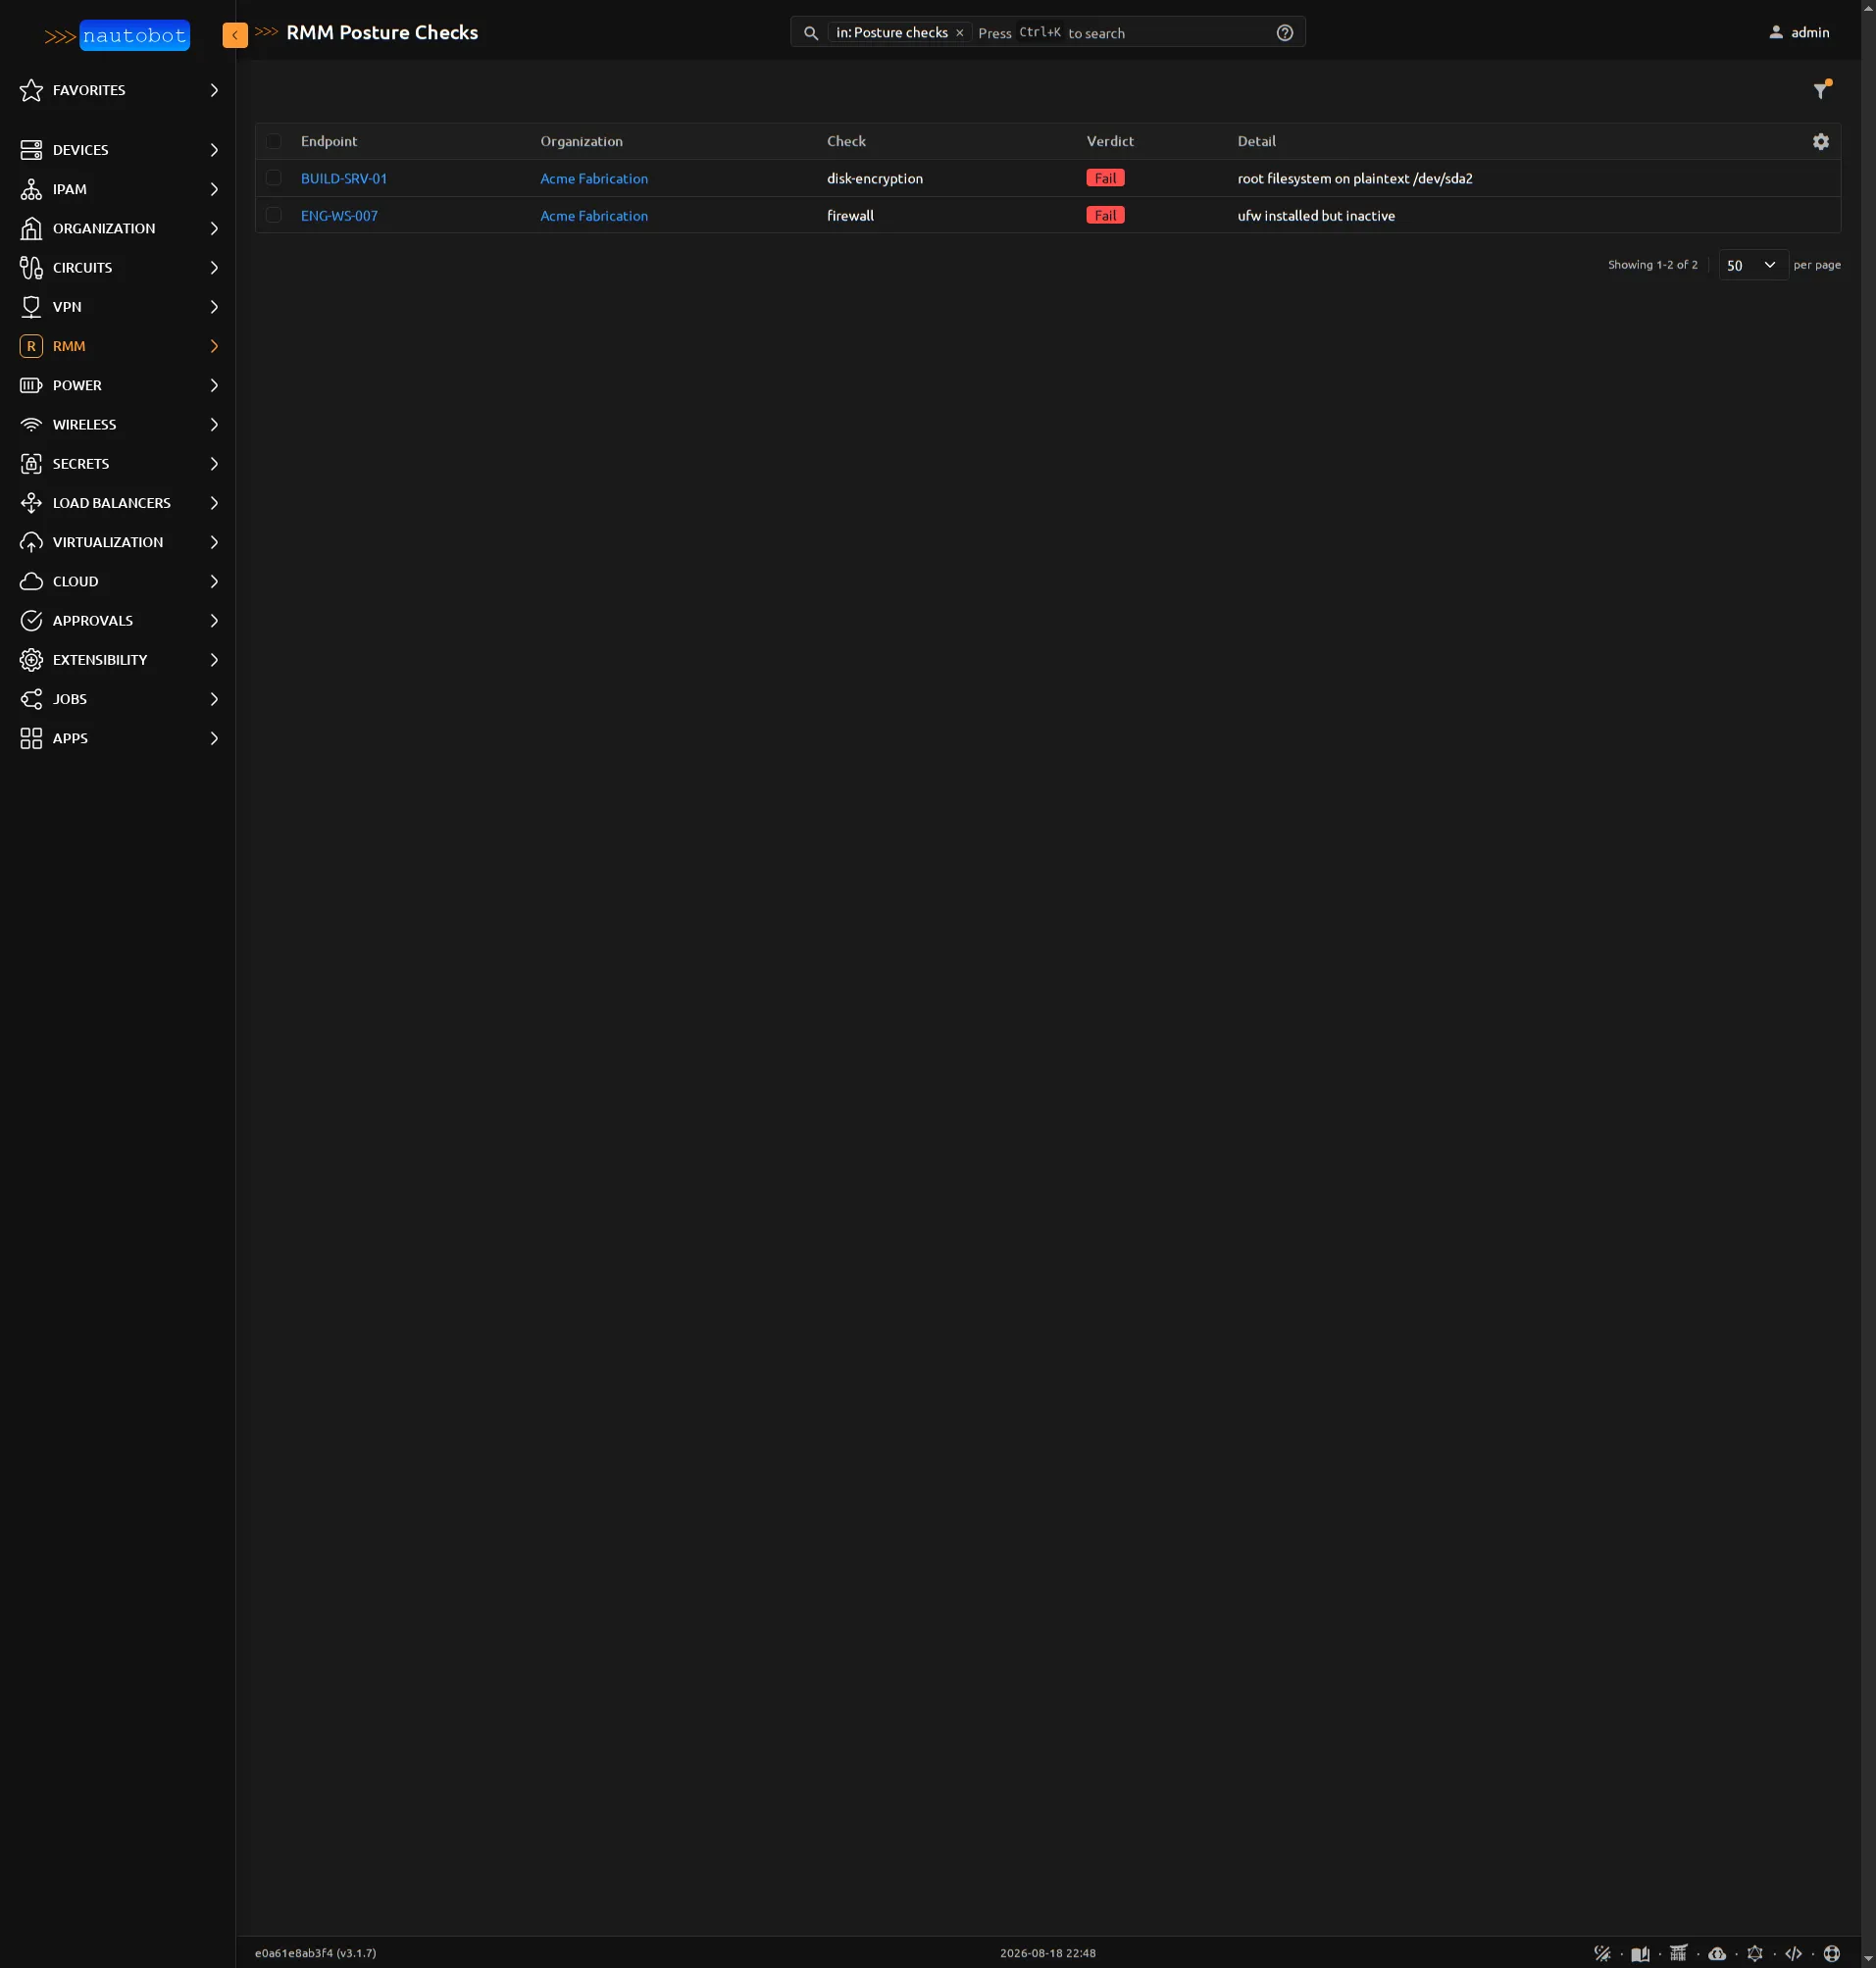Click the magnifier icon in search bar
This screenshot has height=1968, width=1876.
(x=811, y=33)
